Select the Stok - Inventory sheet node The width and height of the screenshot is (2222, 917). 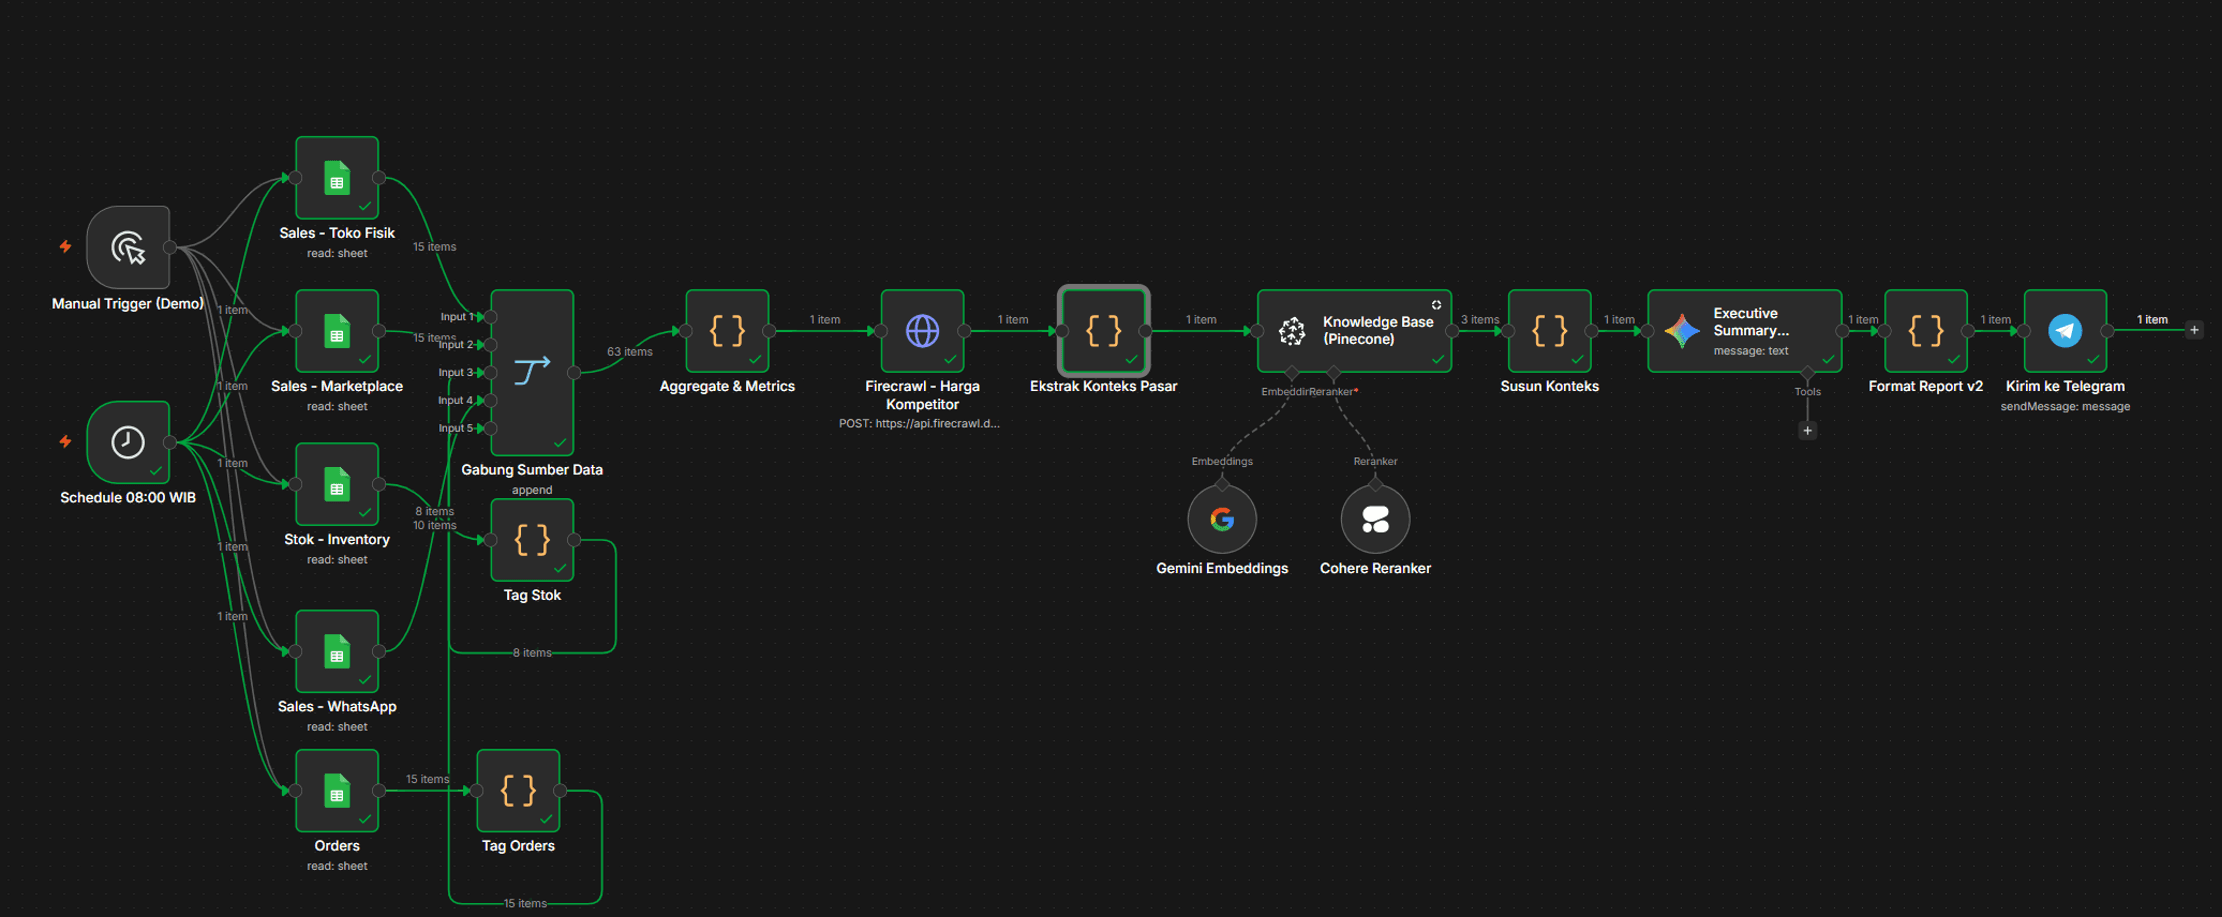(x=337, y=485)
